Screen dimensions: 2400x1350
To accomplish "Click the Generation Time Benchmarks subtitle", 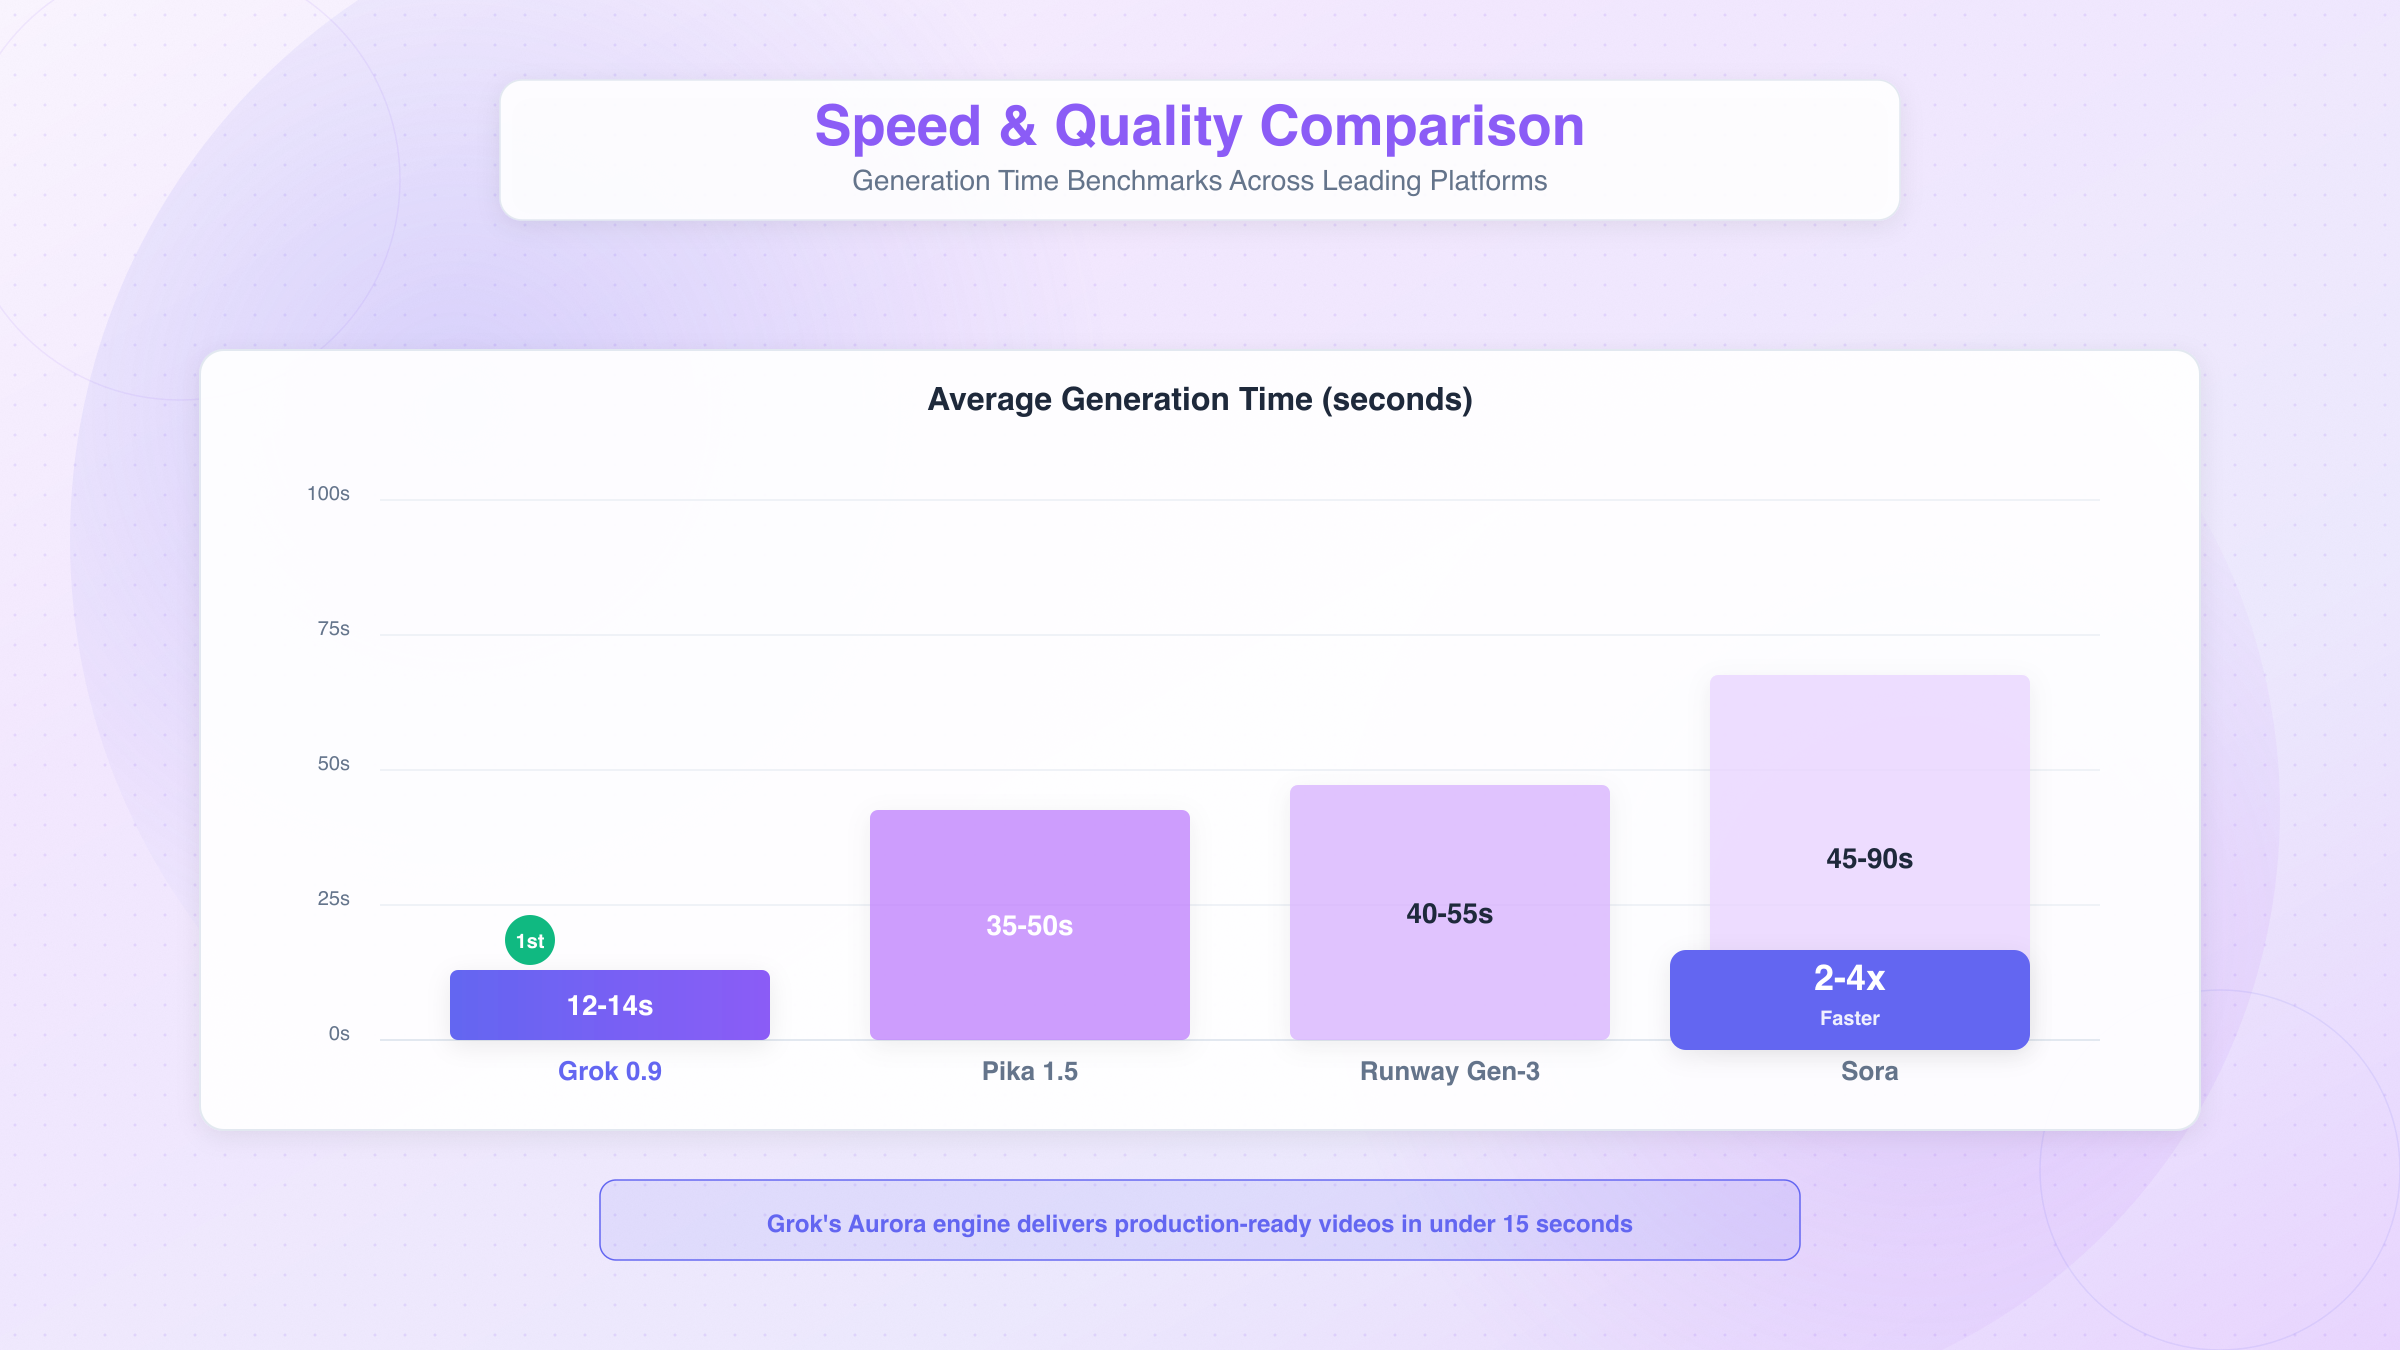I will pos(1199,181).
